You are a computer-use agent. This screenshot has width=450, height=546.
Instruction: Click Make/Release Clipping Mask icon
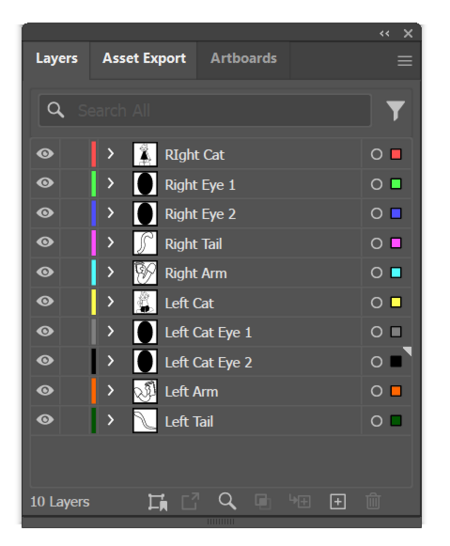click(x=263, y=502)
